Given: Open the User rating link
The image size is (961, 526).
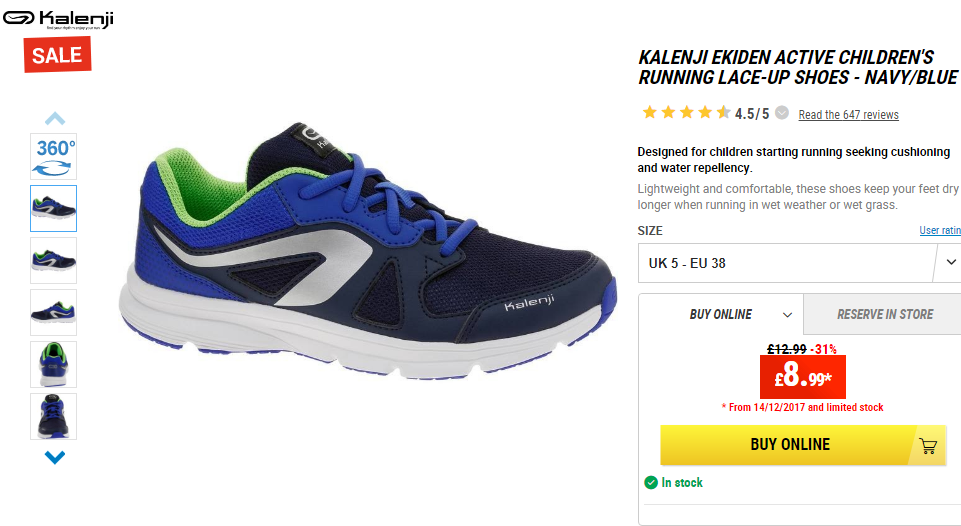Looking at the screenshot, I should tap(940, 230).
